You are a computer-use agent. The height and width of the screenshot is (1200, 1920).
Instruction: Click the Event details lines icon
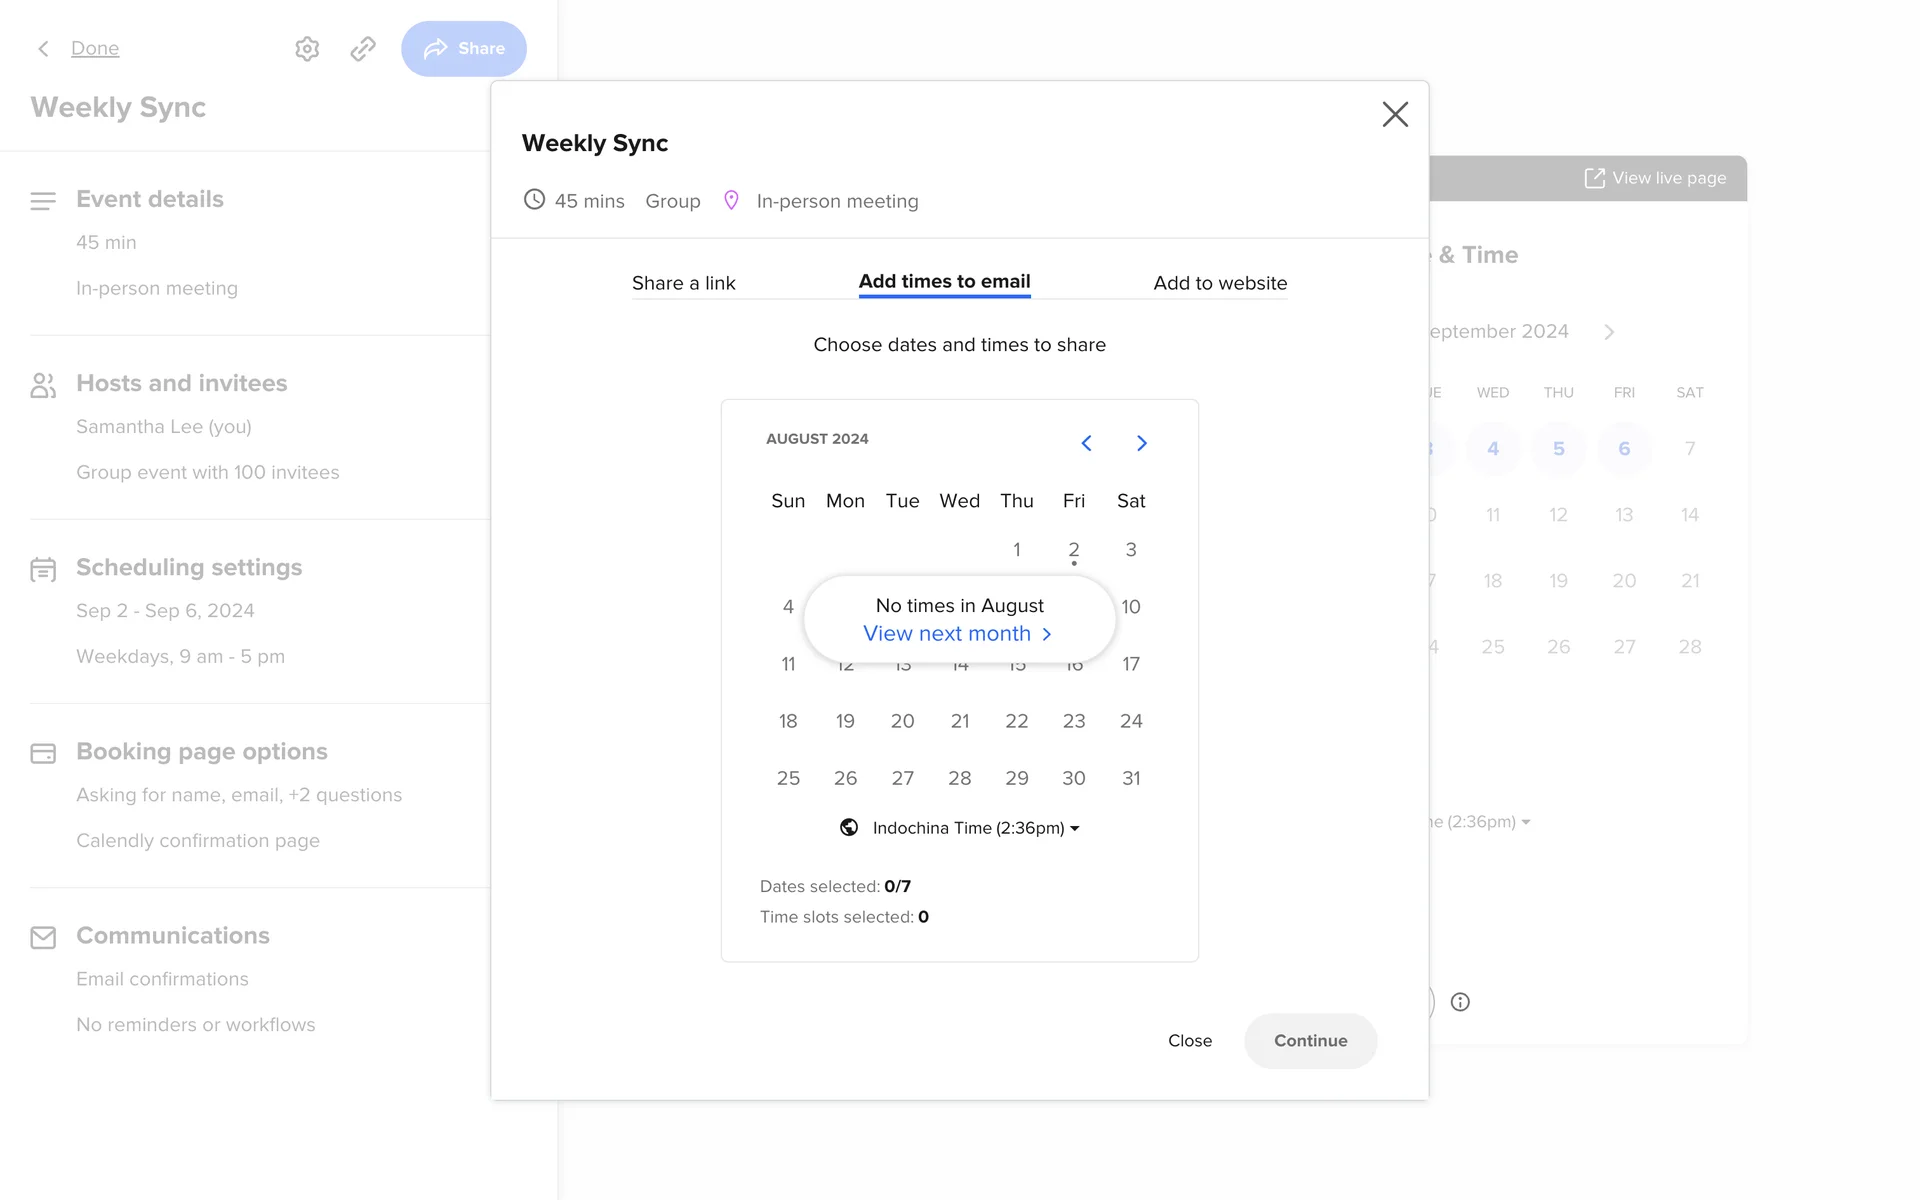(x=43, y=201)
